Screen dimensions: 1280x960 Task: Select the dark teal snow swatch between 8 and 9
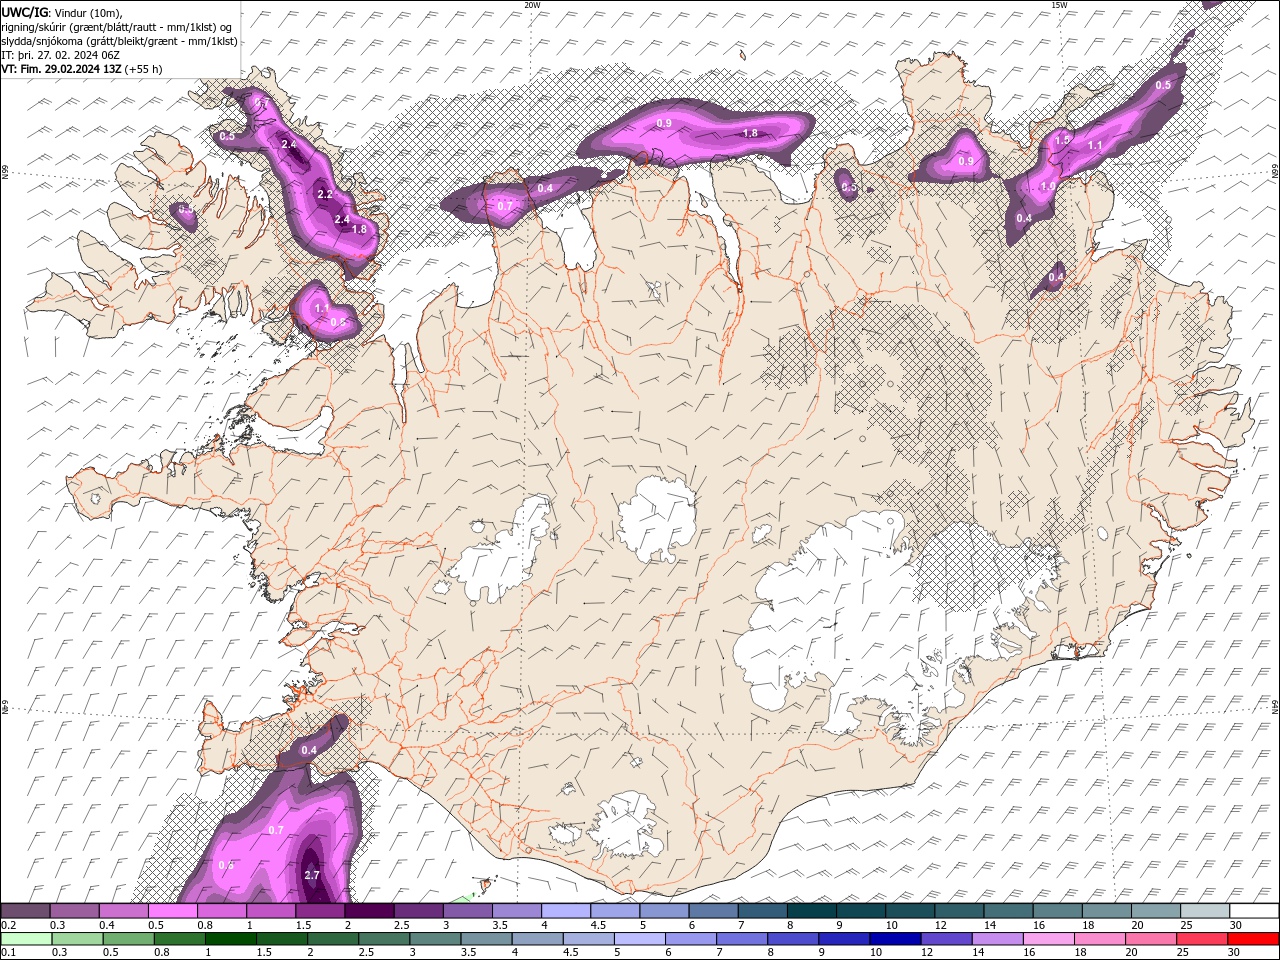coord(812,911)
